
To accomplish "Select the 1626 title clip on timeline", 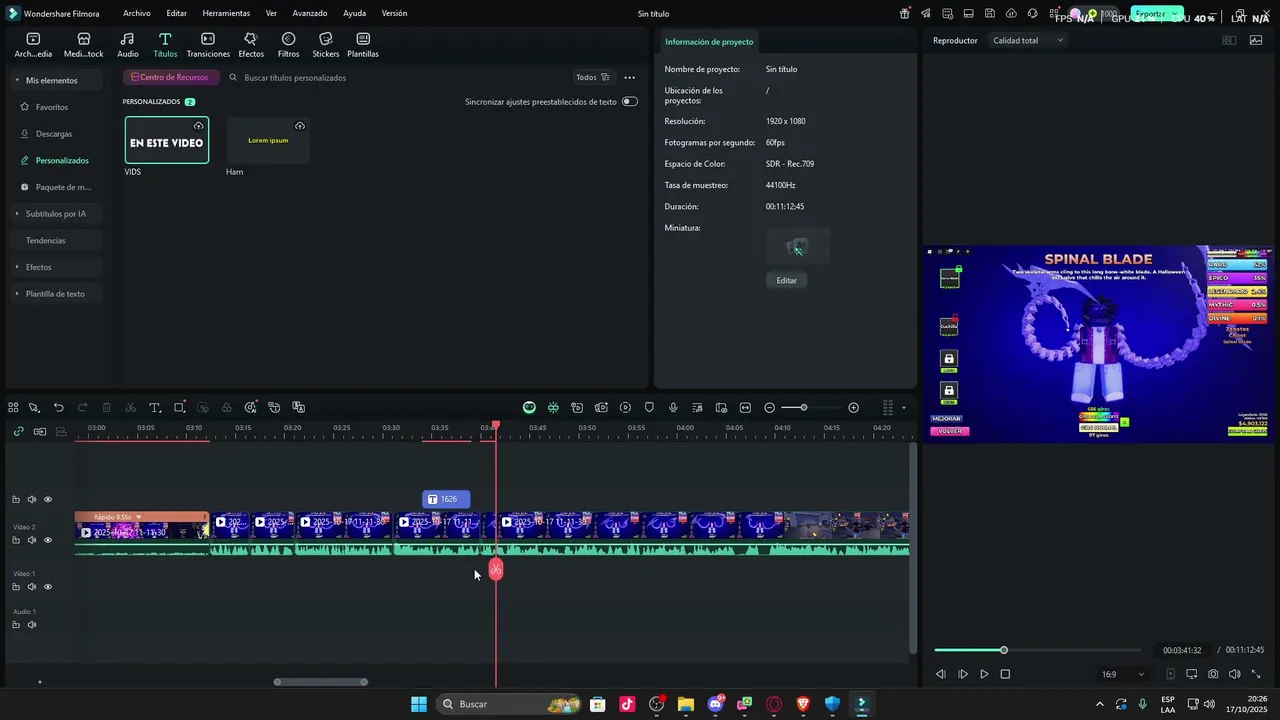I will coord(445,499).
